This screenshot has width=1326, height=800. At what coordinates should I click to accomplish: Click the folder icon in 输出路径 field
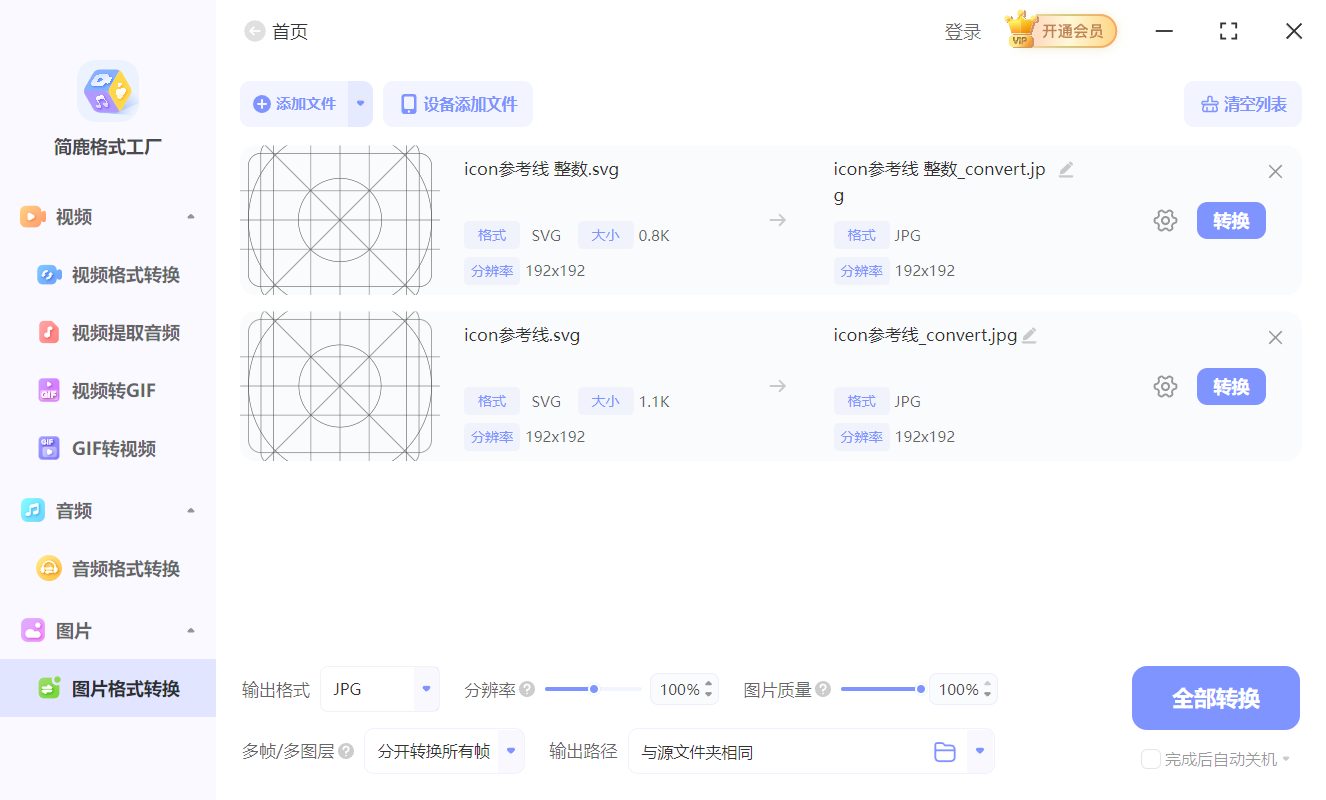click(945, 752)
